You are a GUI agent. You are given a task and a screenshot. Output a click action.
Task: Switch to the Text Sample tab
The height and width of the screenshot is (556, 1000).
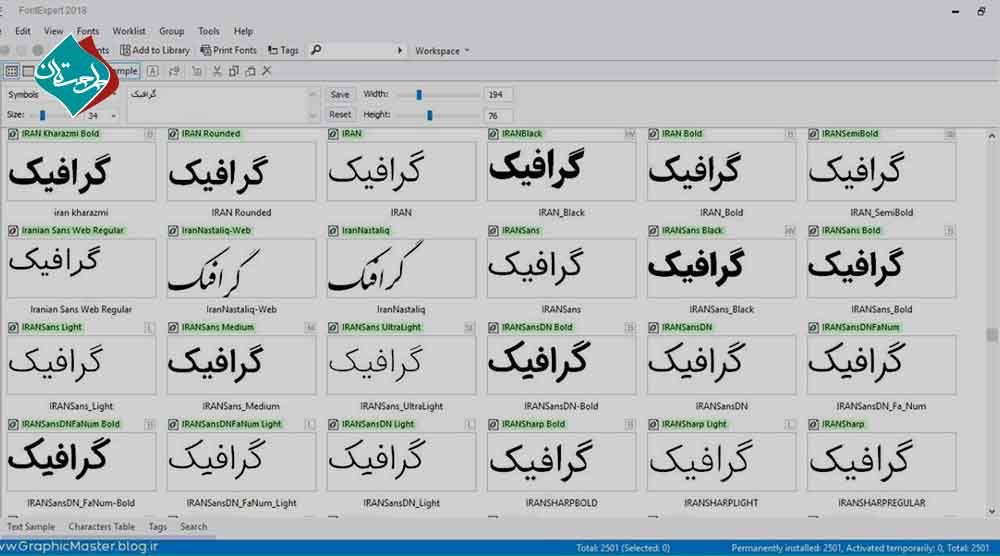[x=31, y=527]
